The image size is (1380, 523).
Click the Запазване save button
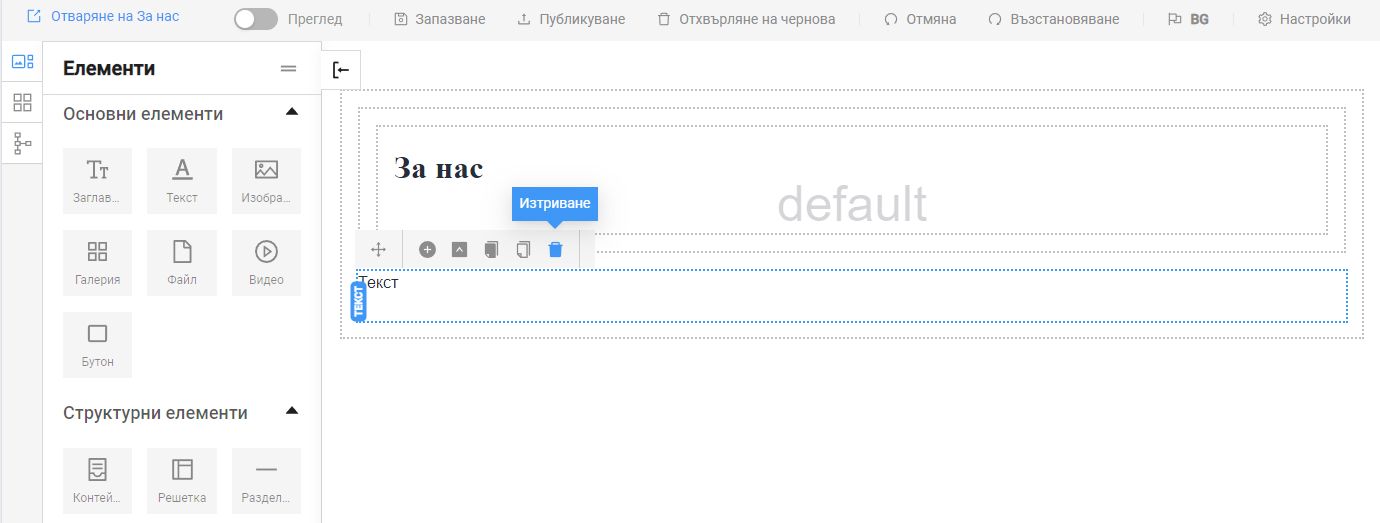pyautogui.click(x=440, y=19)
